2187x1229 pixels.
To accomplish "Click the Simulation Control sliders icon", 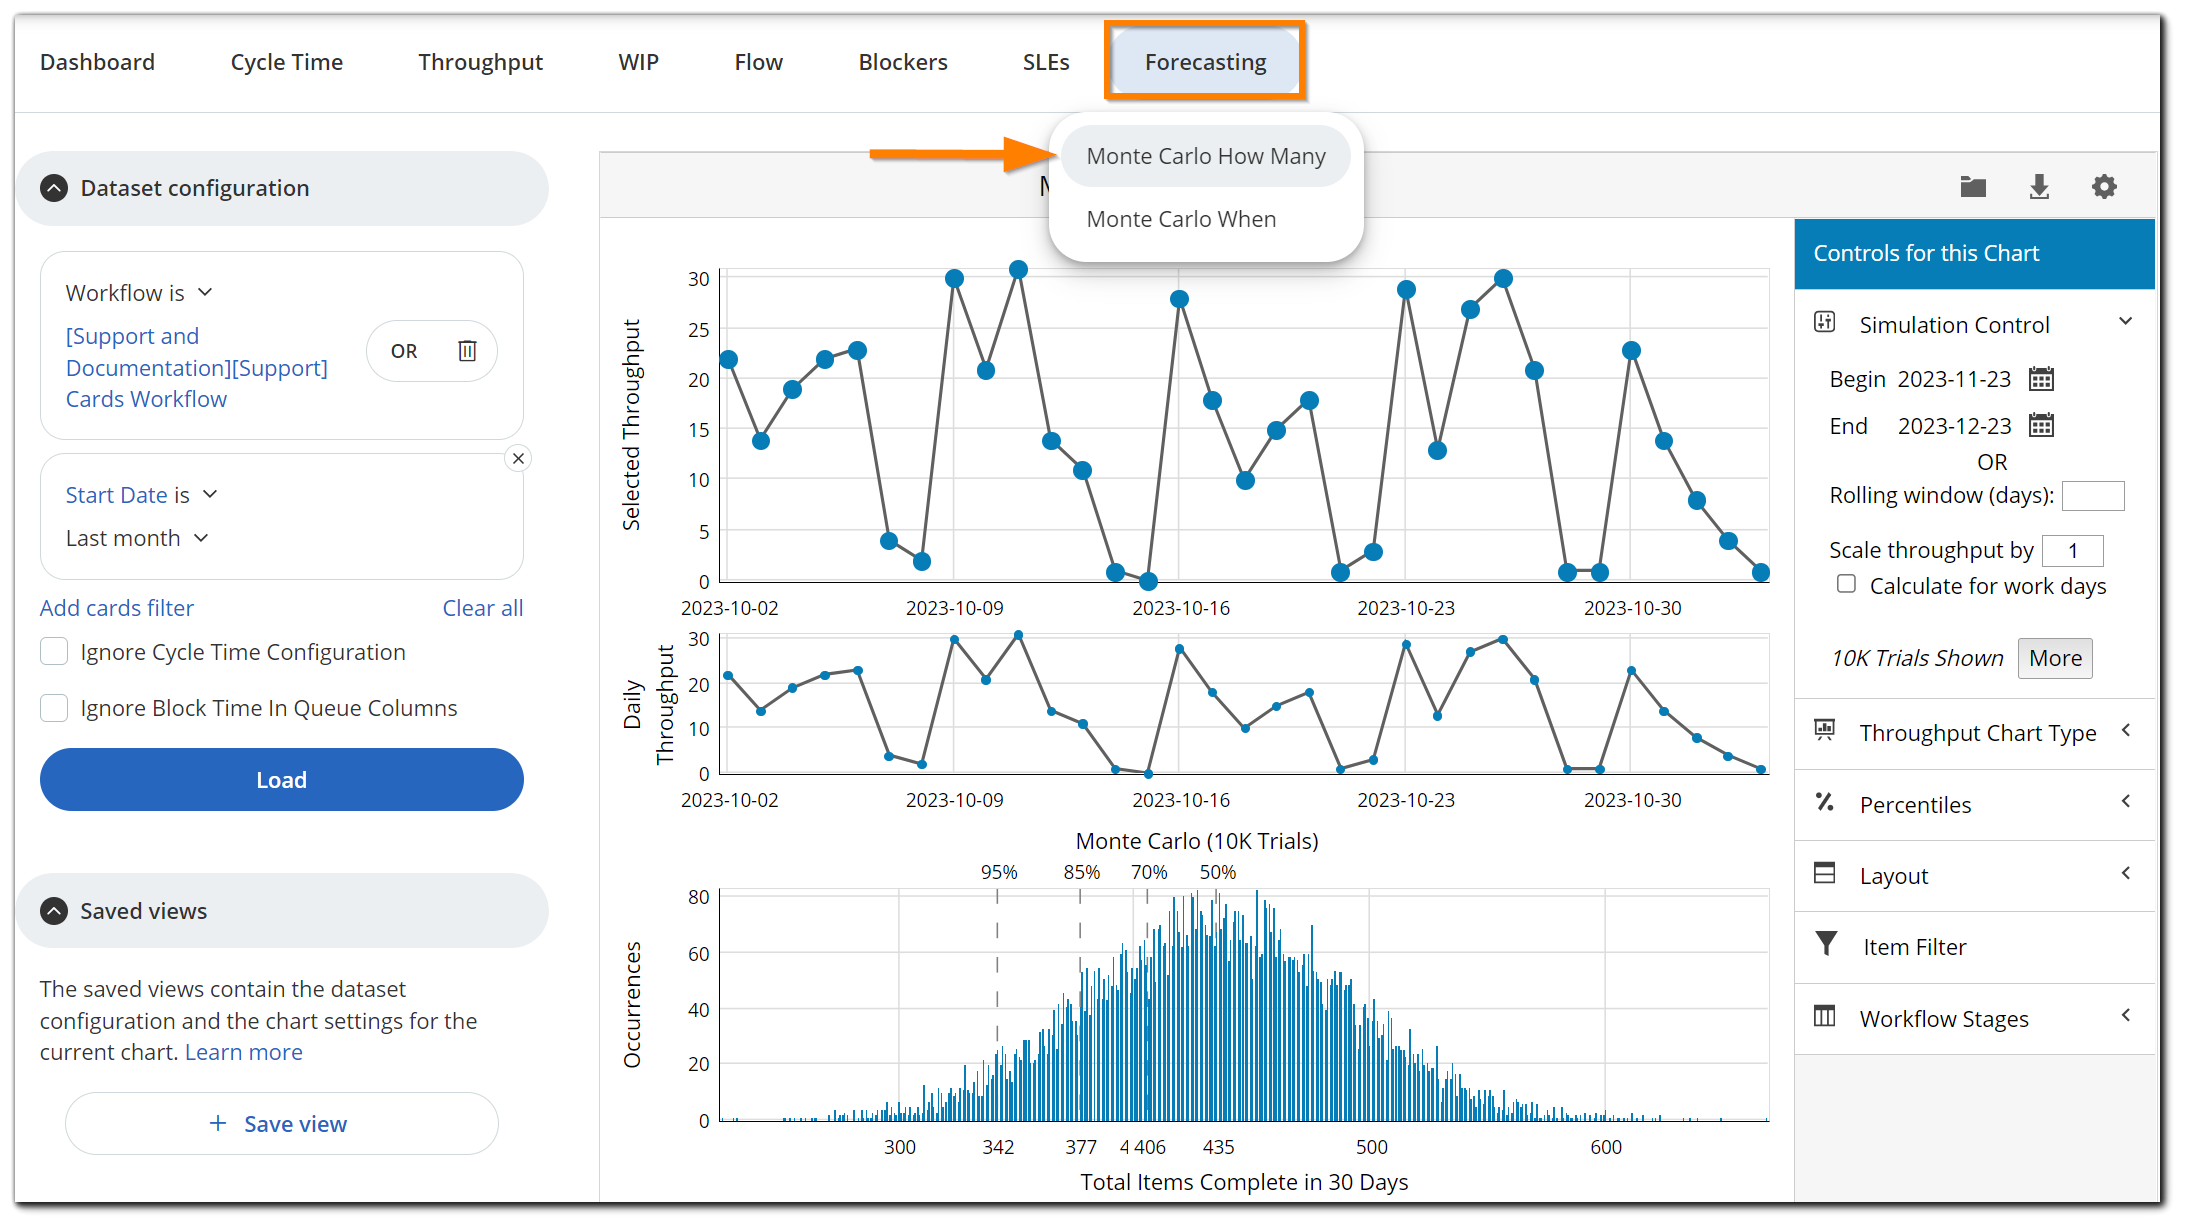I will [x=1824, y=322].
